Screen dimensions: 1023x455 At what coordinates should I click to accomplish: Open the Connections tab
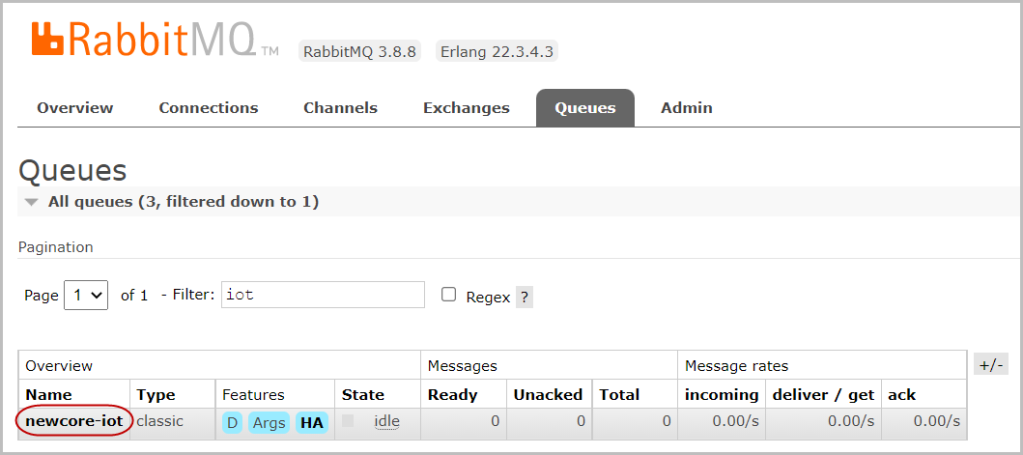coord(208,108)
